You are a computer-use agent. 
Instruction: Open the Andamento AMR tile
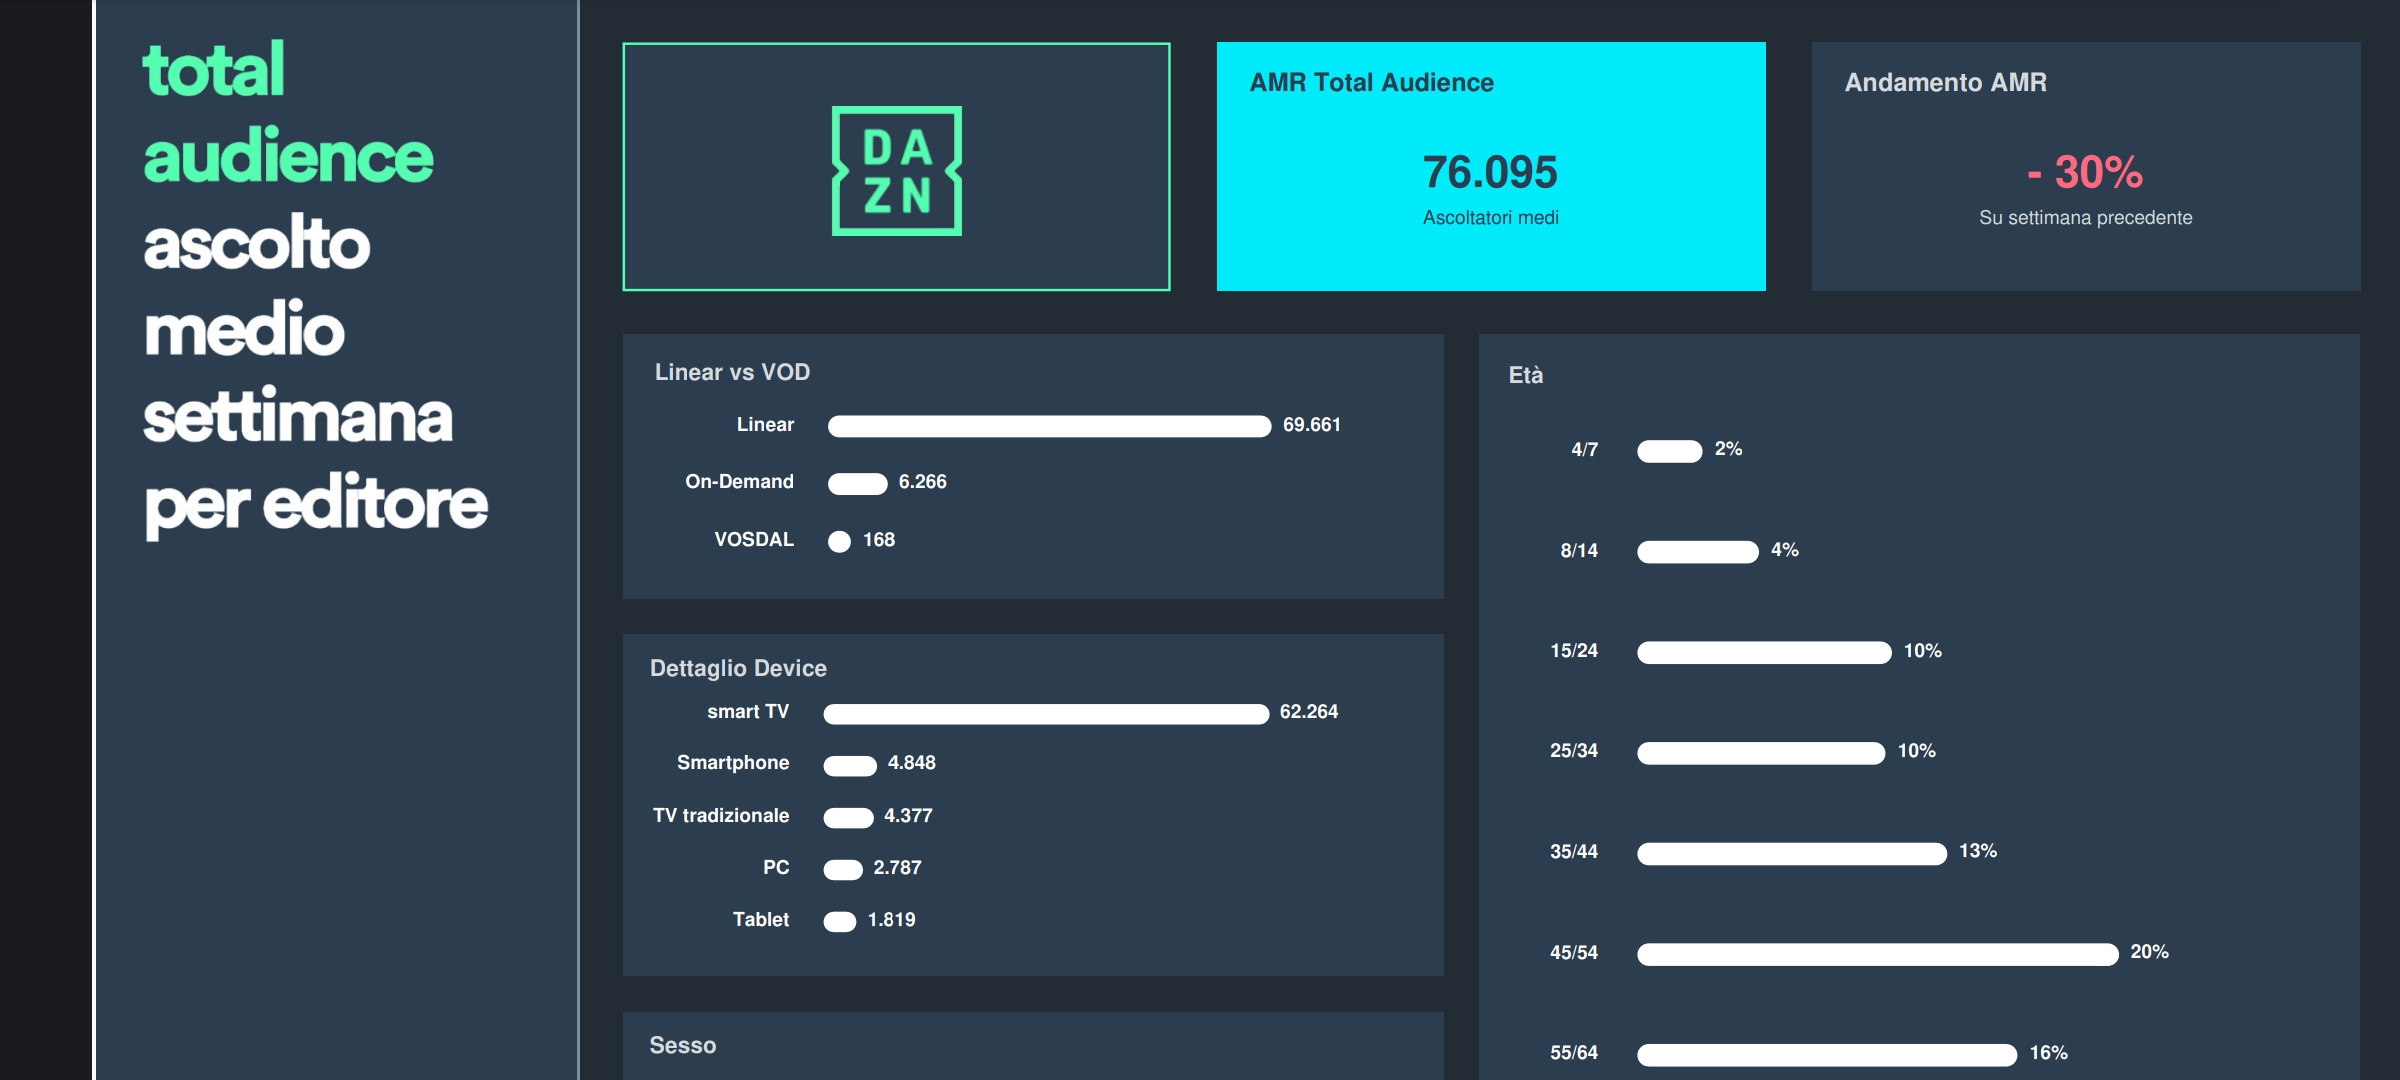(2086, 167)
